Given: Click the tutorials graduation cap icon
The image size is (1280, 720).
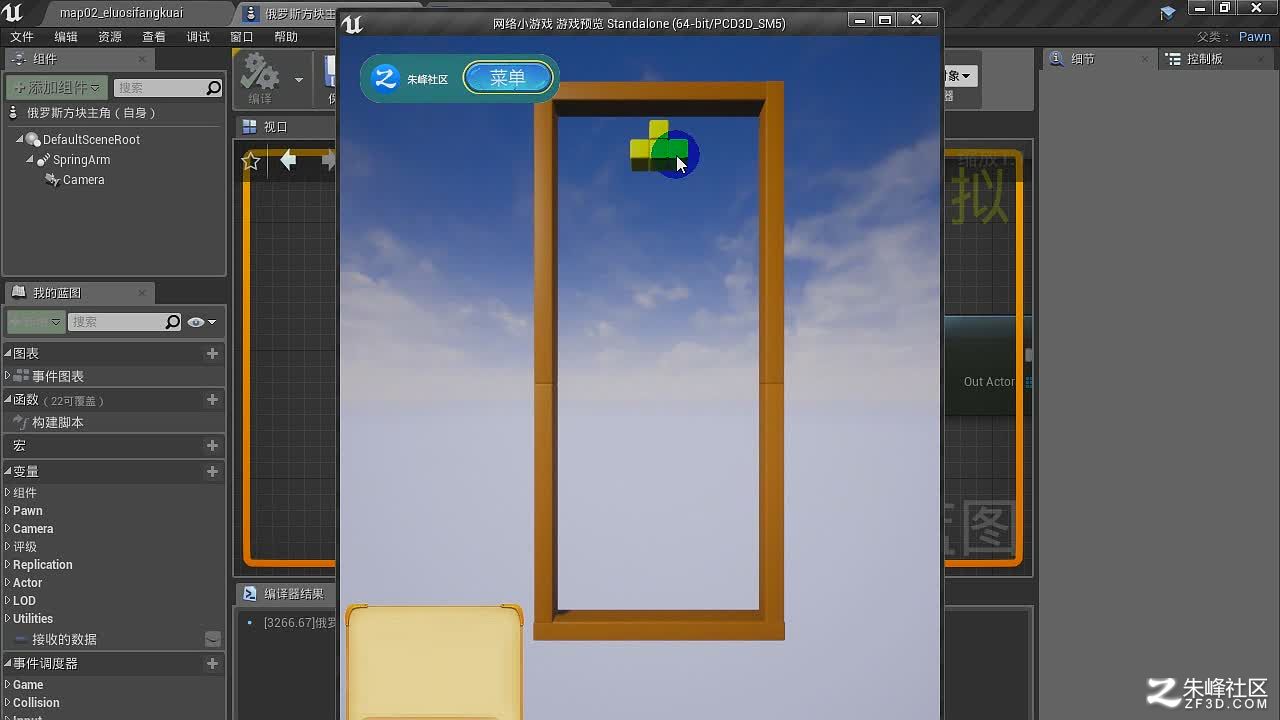Looking at the screenshot, I should pos(1168,13).
